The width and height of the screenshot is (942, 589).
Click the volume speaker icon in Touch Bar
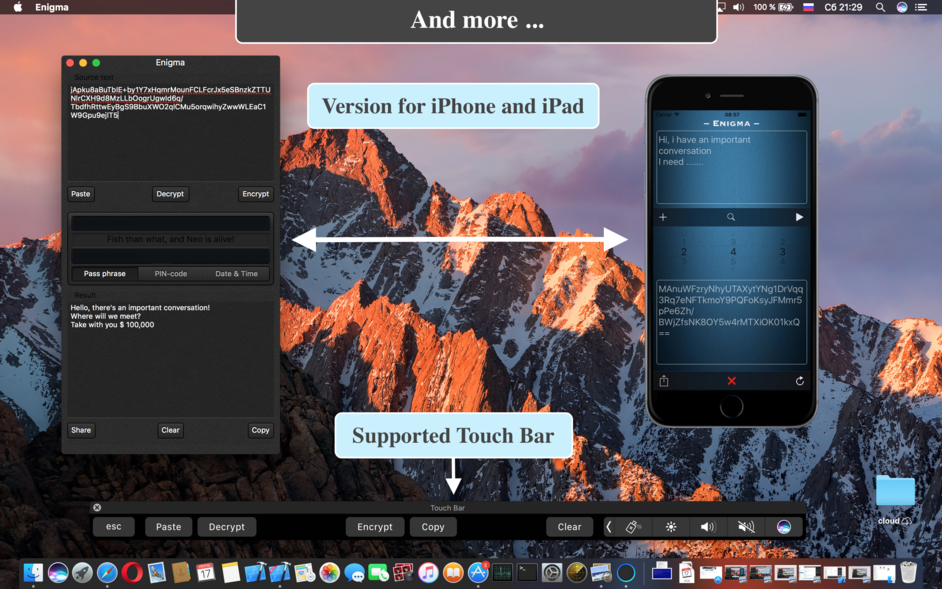(708, 527)
